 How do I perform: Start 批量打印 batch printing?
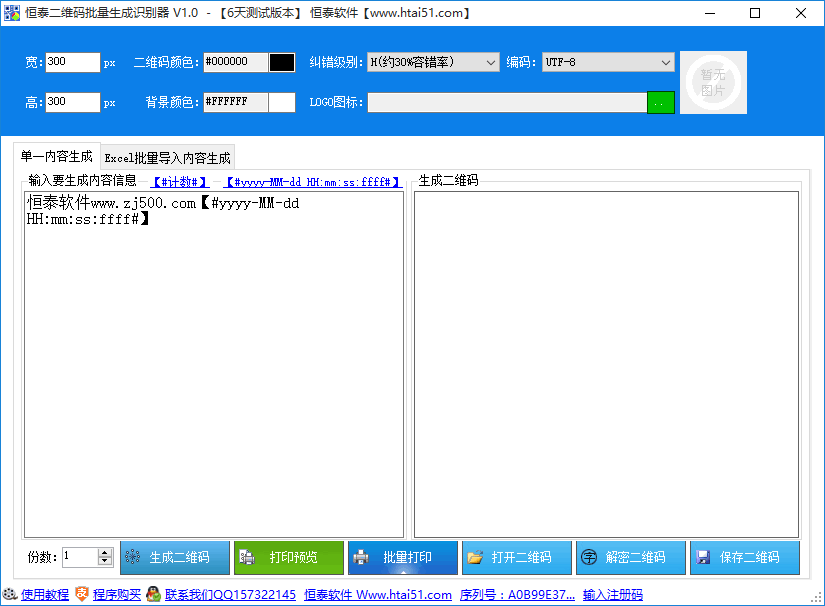tap(403, 558)
